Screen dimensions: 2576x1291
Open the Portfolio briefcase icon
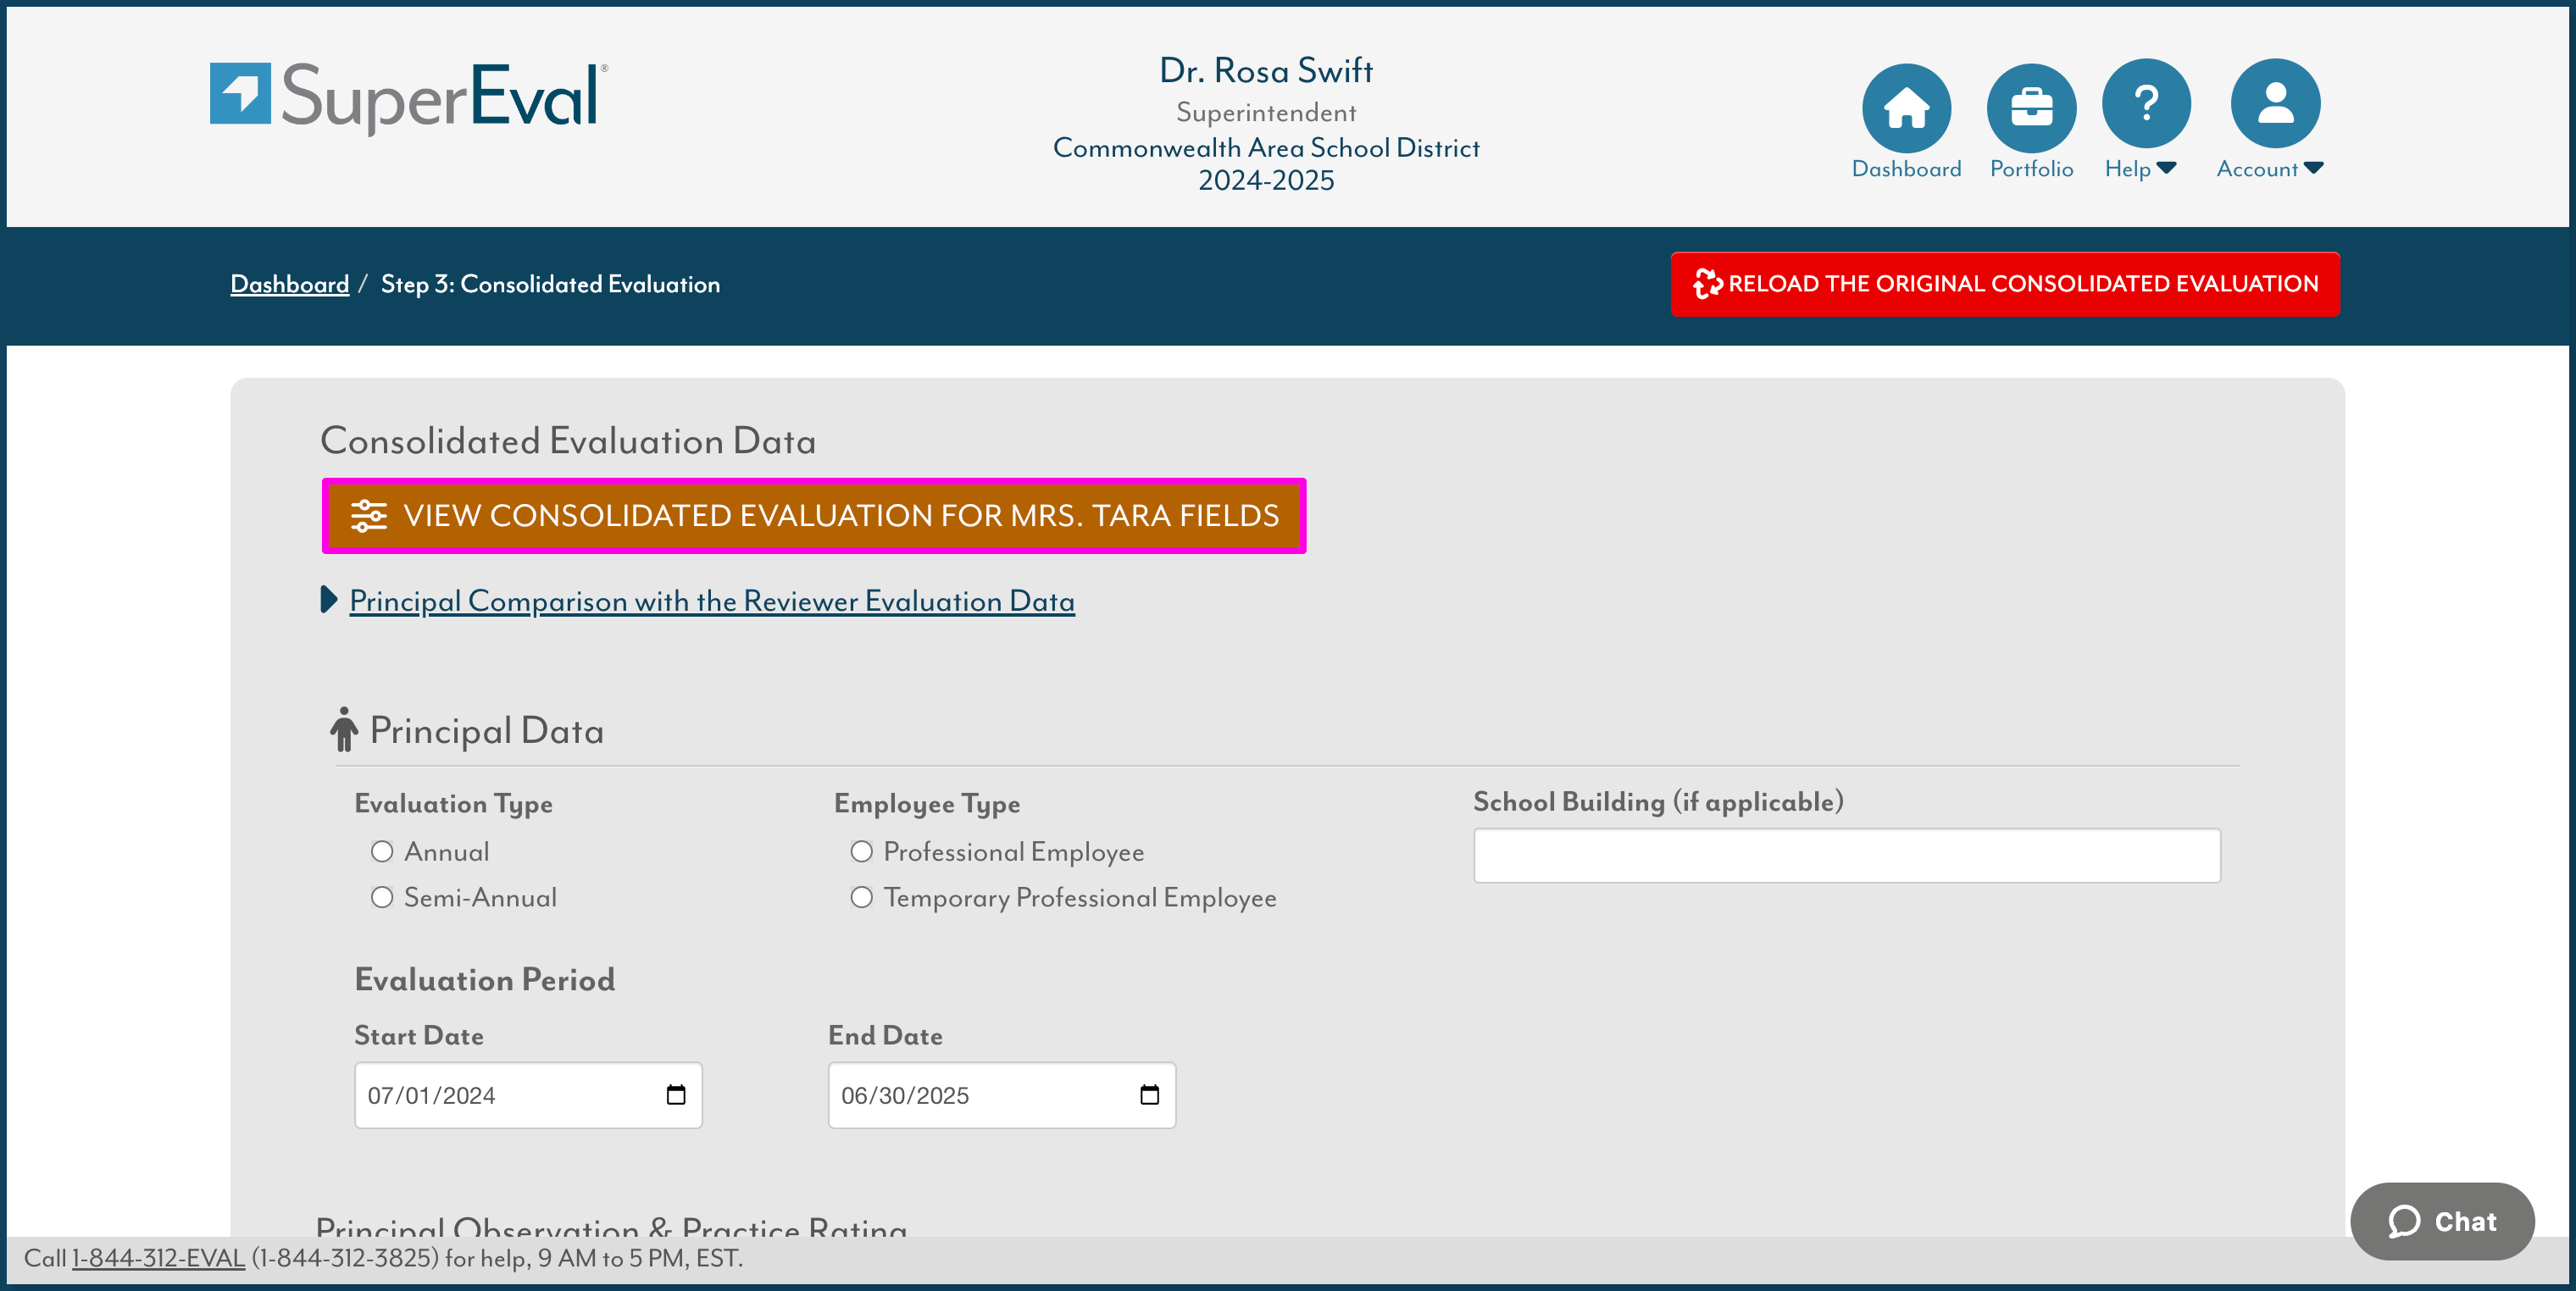tap(2031, 108)
